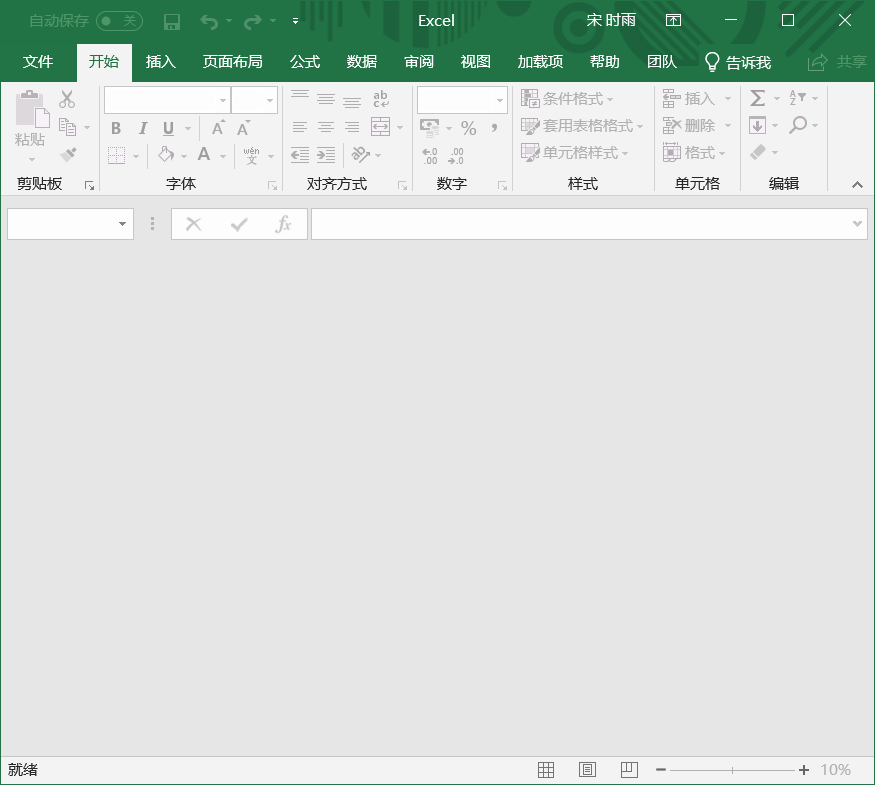Click the Increase Font Size icon
The width and height of the screenshot is (875, 785).
pos(218,128)
